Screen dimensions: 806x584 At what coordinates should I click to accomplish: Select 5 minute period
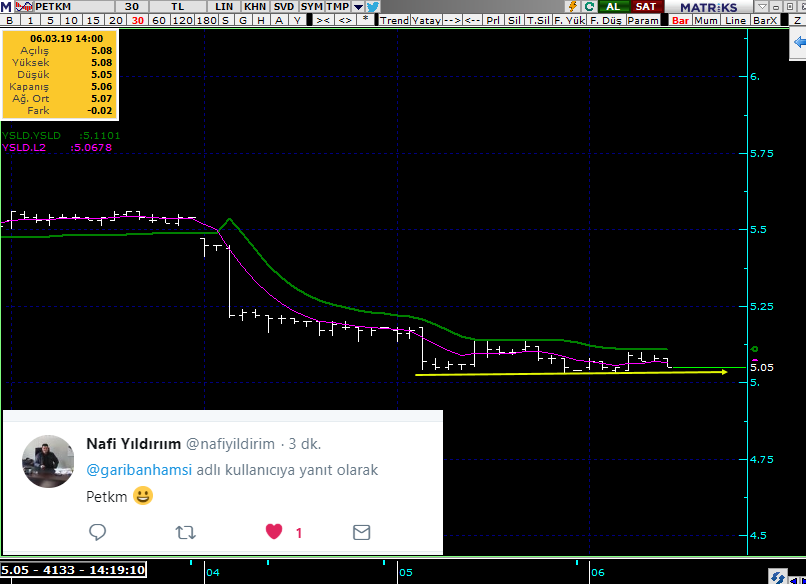(x=50, y=21)
